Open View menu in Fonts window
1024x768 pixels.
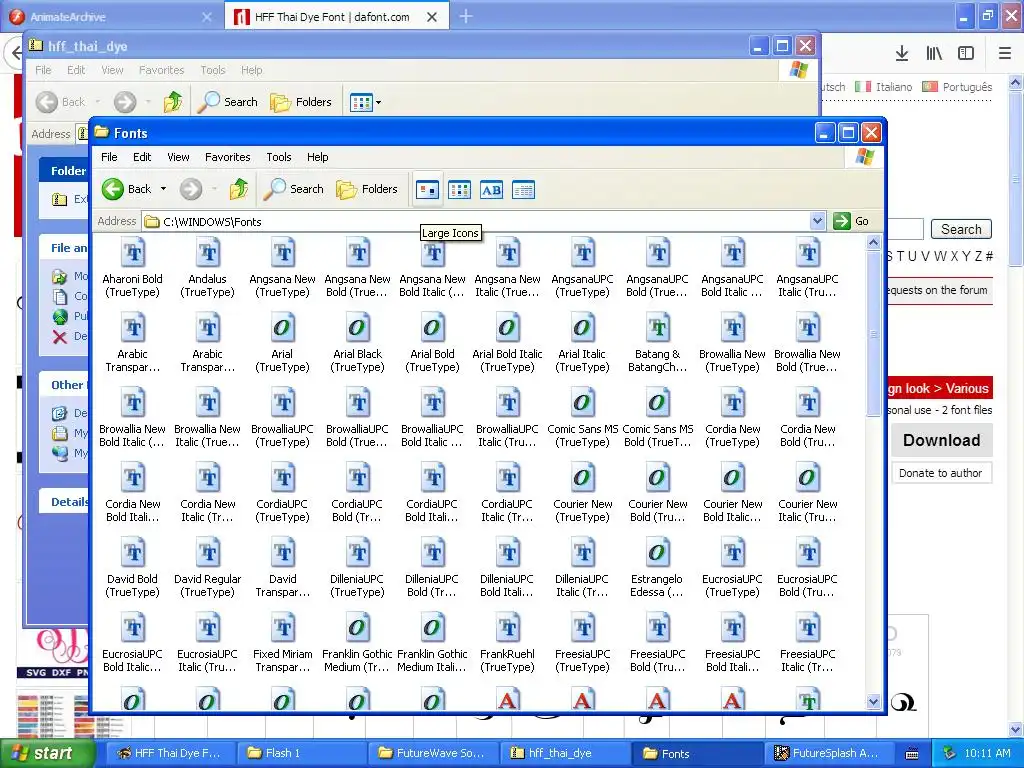(178, 157)
